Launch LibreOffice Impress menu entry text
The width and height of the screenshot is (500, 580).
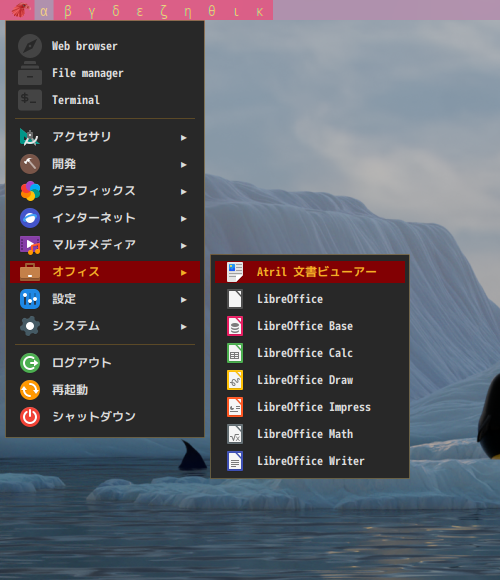pos(314,407)
